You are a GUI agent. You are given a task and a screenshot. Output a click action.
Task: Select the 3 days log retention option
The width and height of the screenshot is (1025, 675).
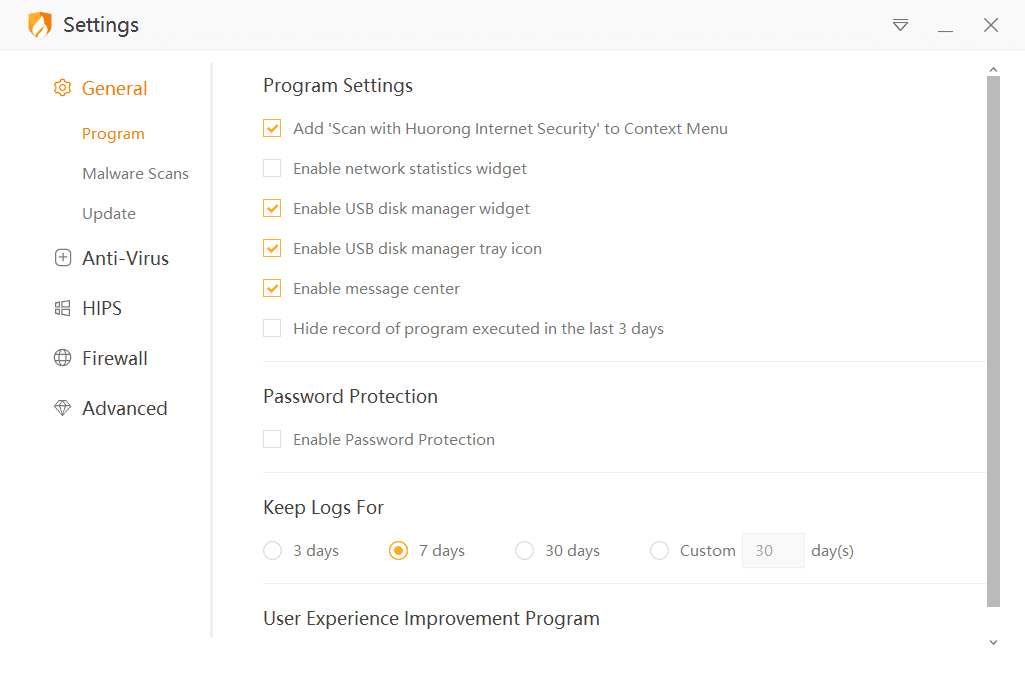(272, 550)
